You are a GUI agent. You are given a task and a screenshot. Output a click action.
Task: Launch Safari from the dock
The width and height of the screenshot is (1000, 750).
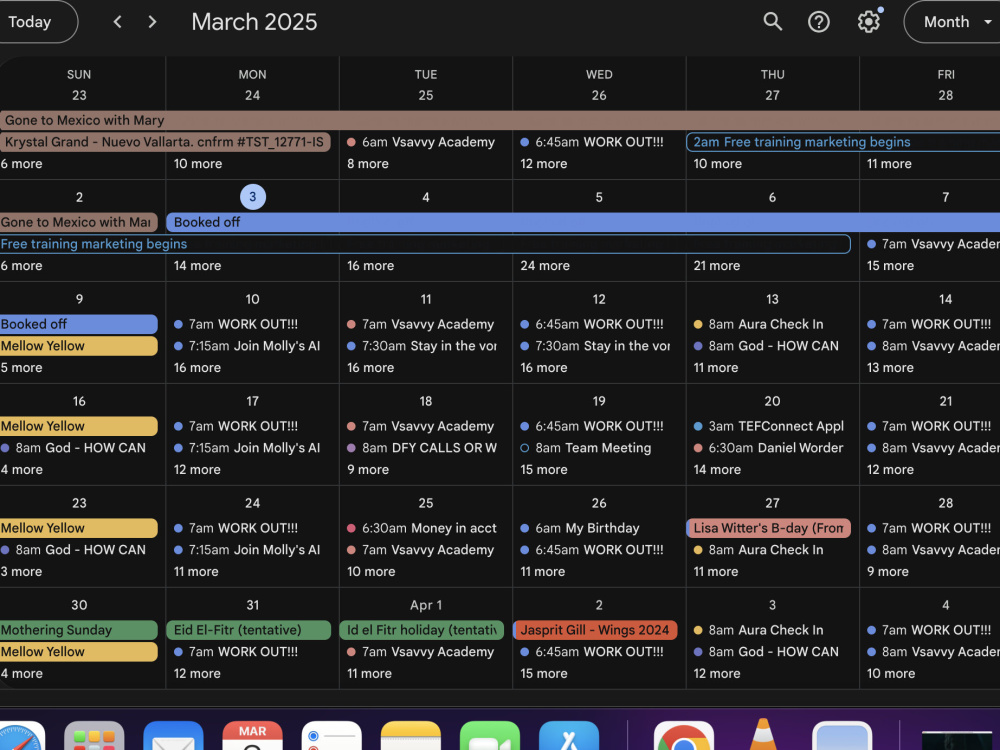pos(19,737)
